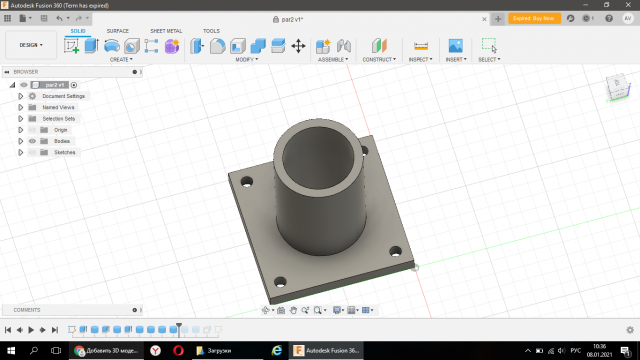The image size is (640, 360).
Task: Select the Revolve tool
Action: 111,46
